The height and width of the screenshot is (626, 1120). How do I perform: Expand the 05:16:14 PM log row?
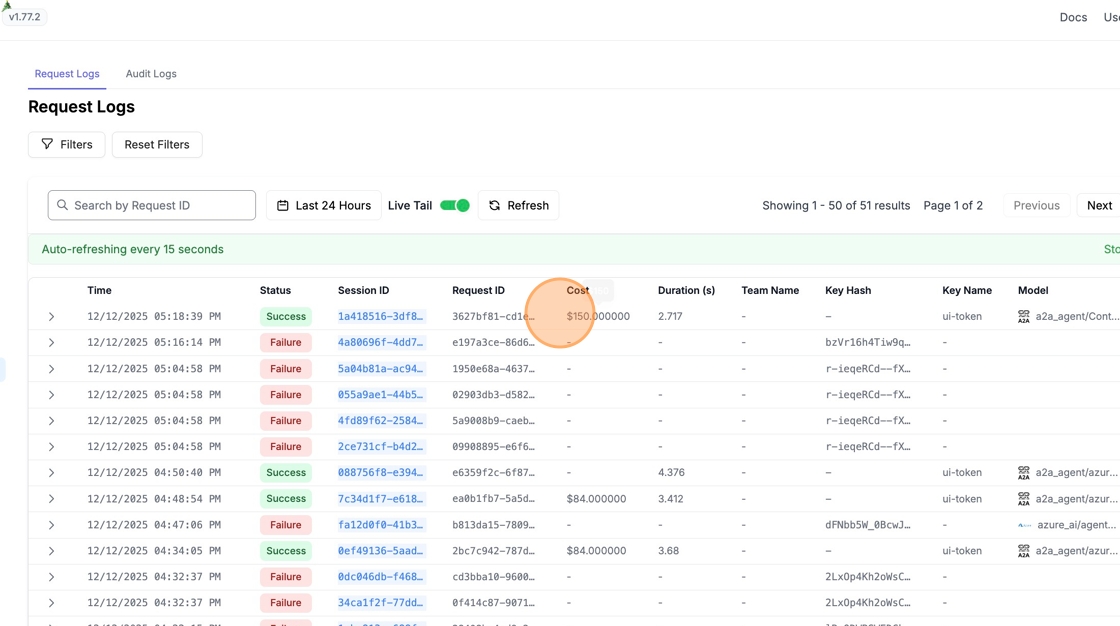click(51, 342)
